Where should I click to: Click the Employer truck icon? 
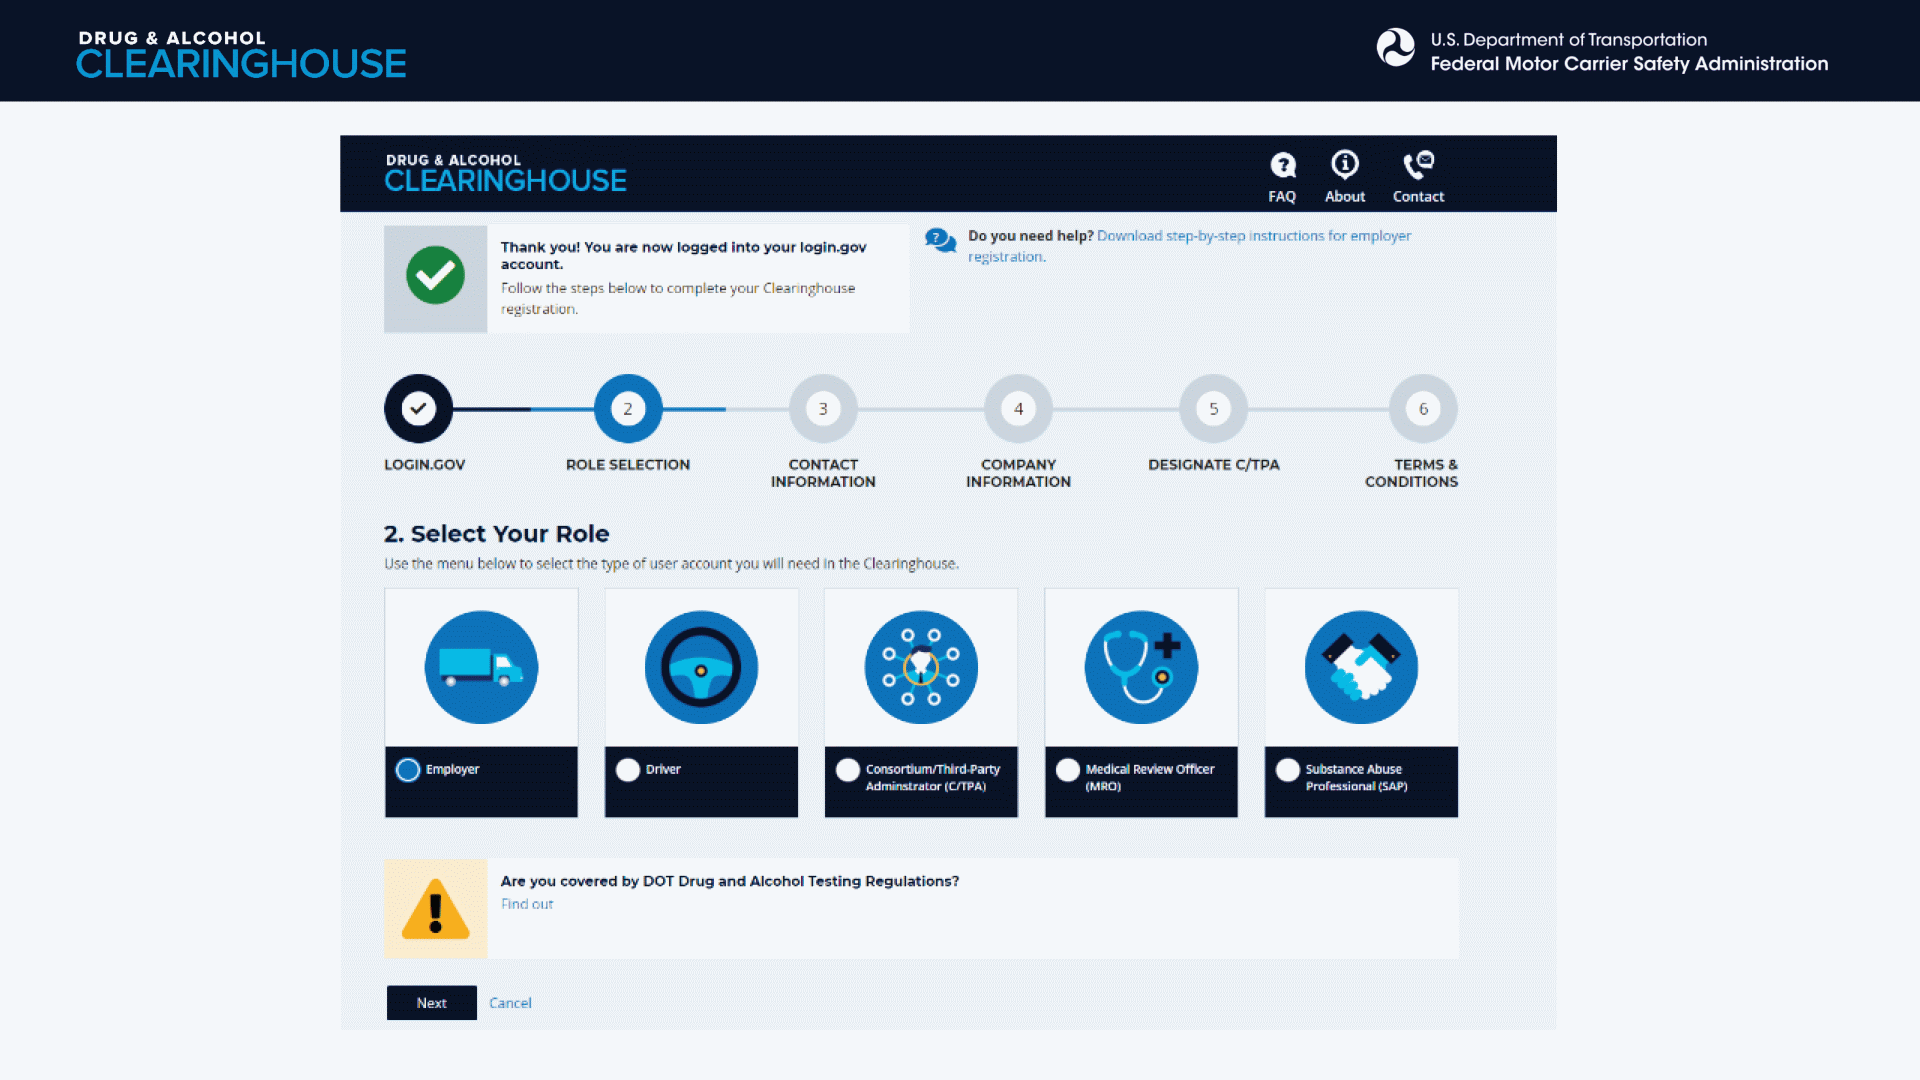coord(481,667)
